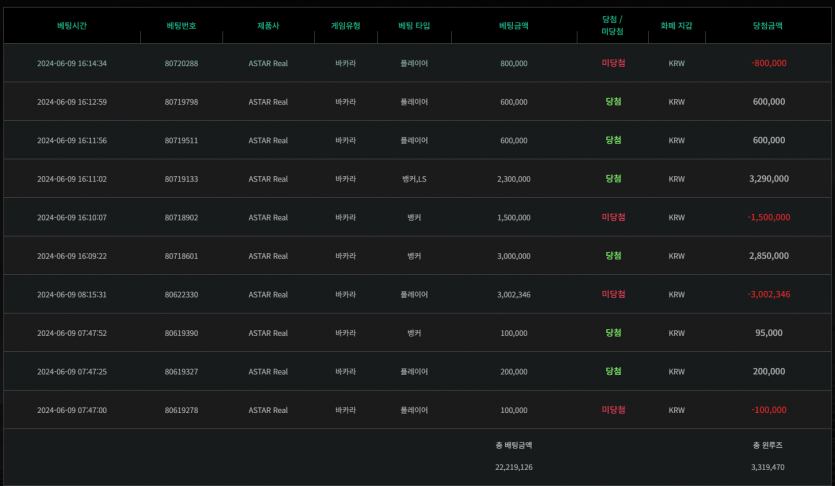Click the 당첨금액 column header

(768, 26)
